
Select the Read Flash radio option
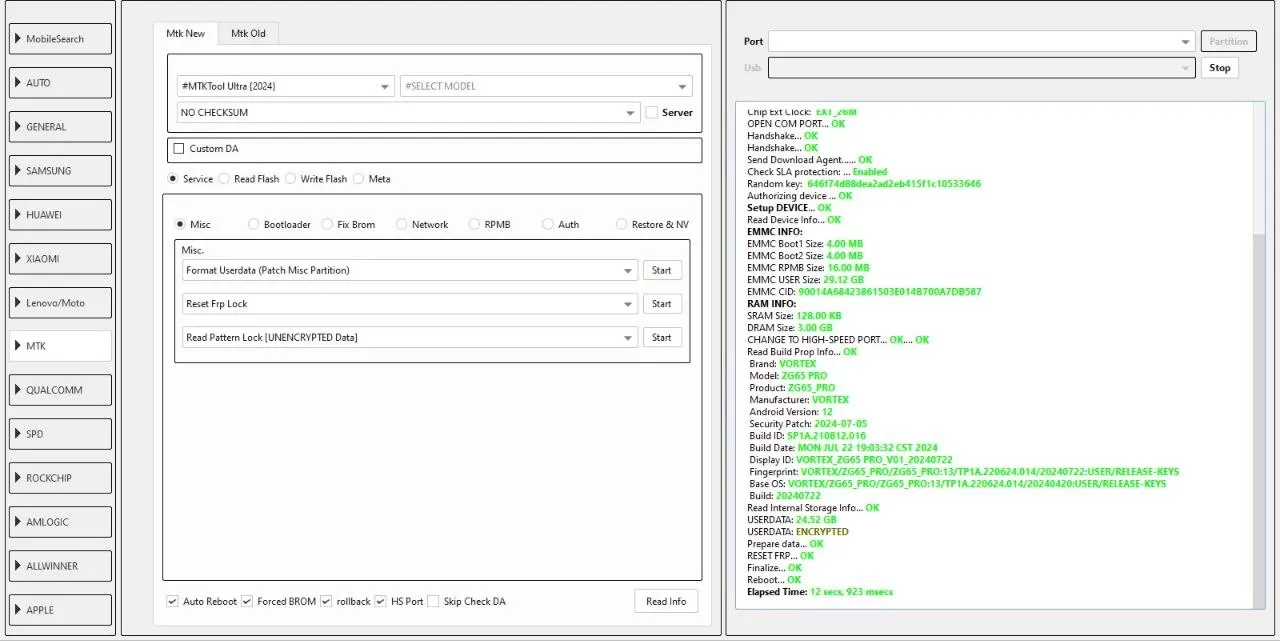224,179
